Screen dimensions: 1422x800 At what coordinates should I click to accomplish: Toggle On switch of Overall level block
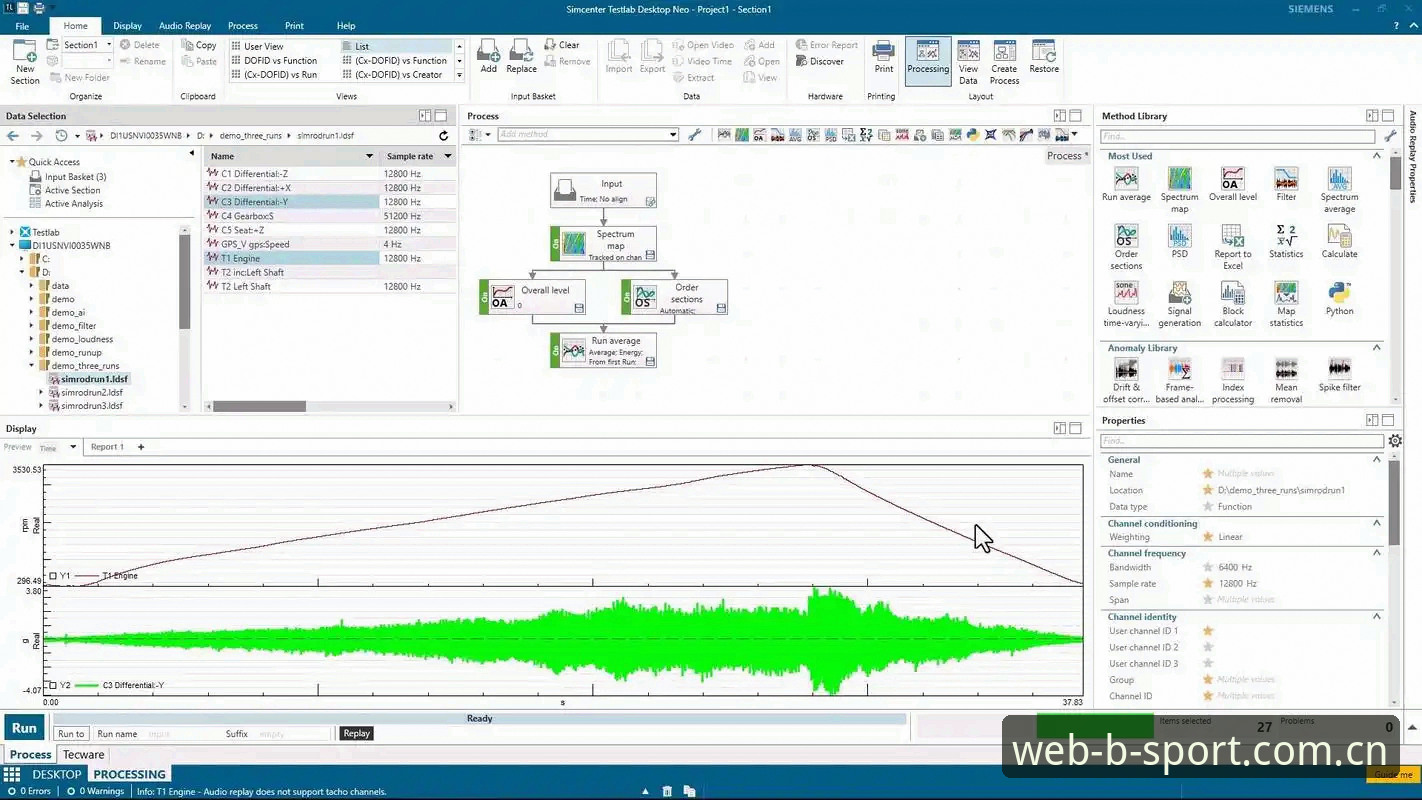pyautogui.click(x=484, y=297)
